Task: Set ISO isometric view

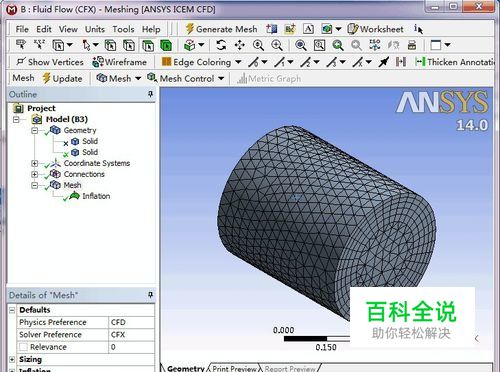Action: coord(375,45)
